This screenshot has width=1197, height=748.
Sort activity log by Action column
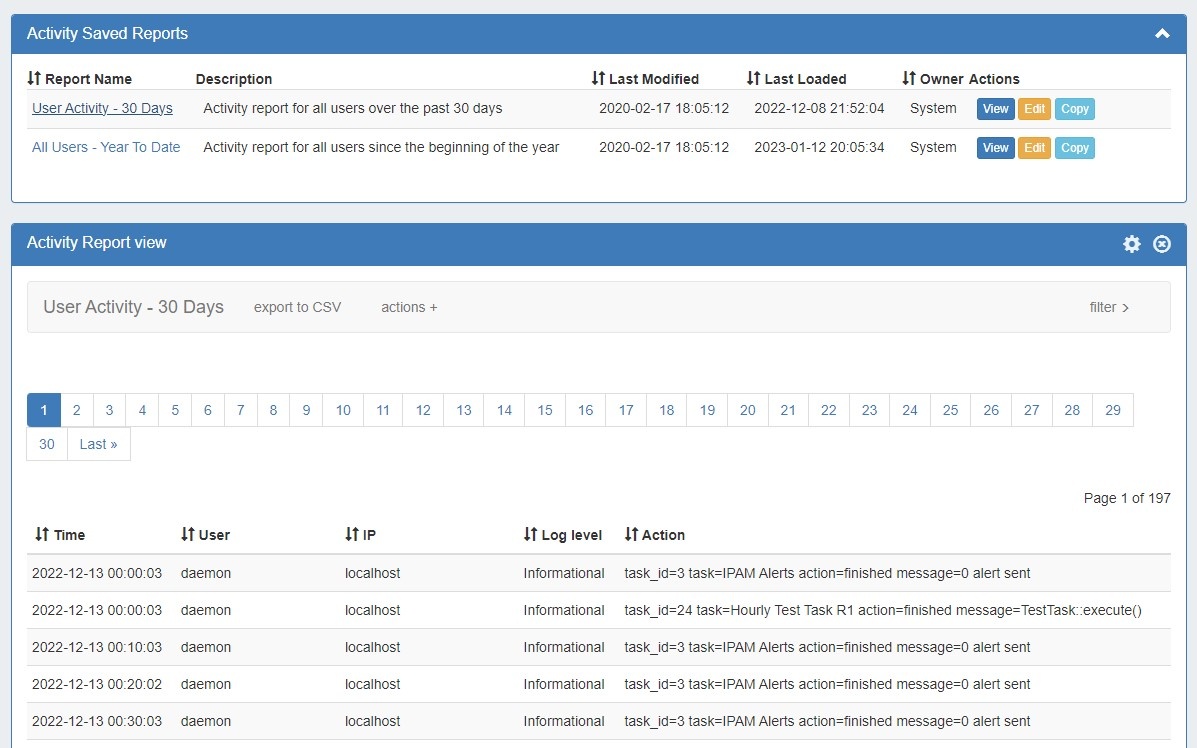tap(654, 535)
